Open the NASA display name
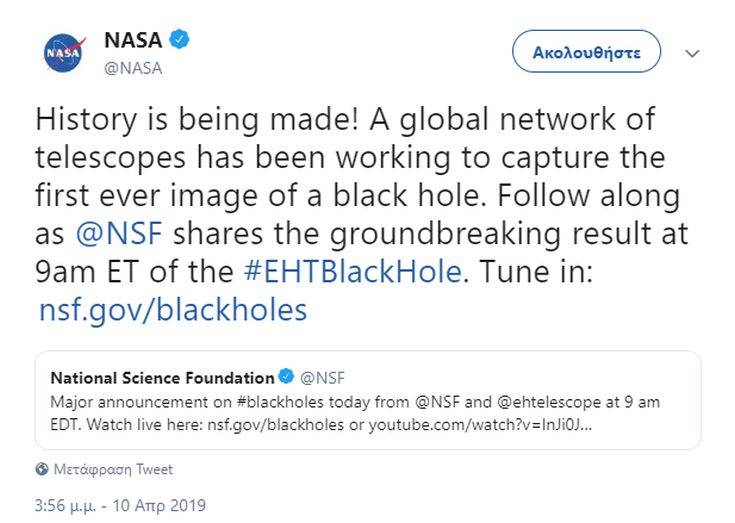 pos(133,41)
